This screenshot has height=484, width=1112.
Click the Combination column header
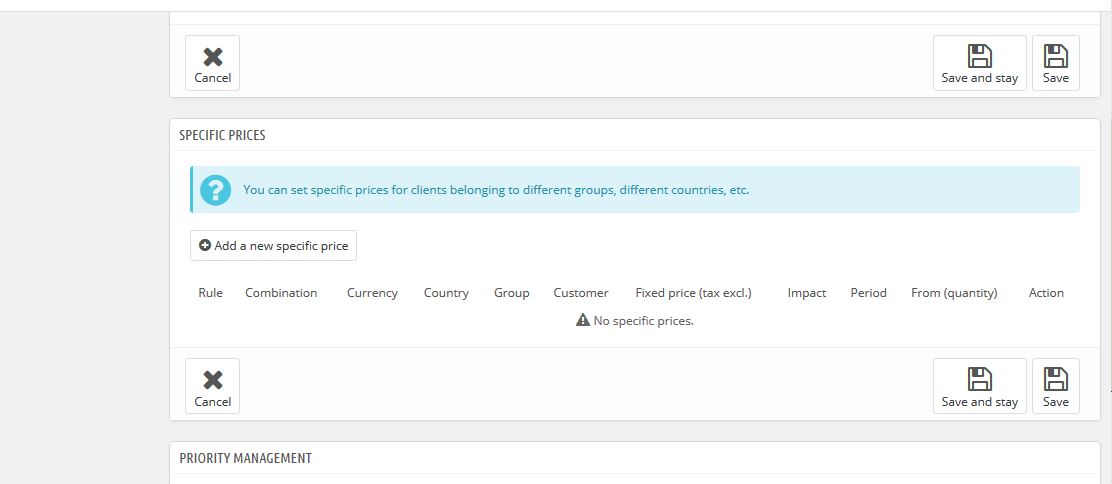(x=281, y=293)
